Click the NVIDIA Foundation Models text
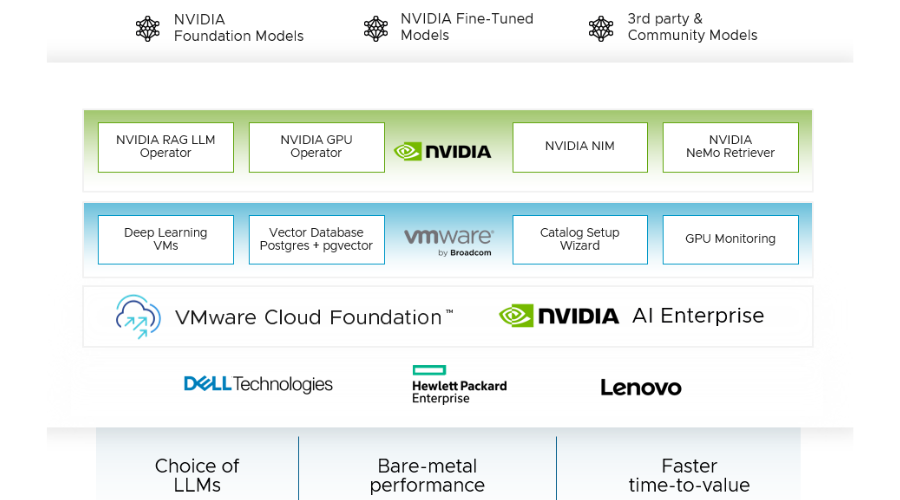The width and height of the screenshot is (900, 500). click(239, 28)
